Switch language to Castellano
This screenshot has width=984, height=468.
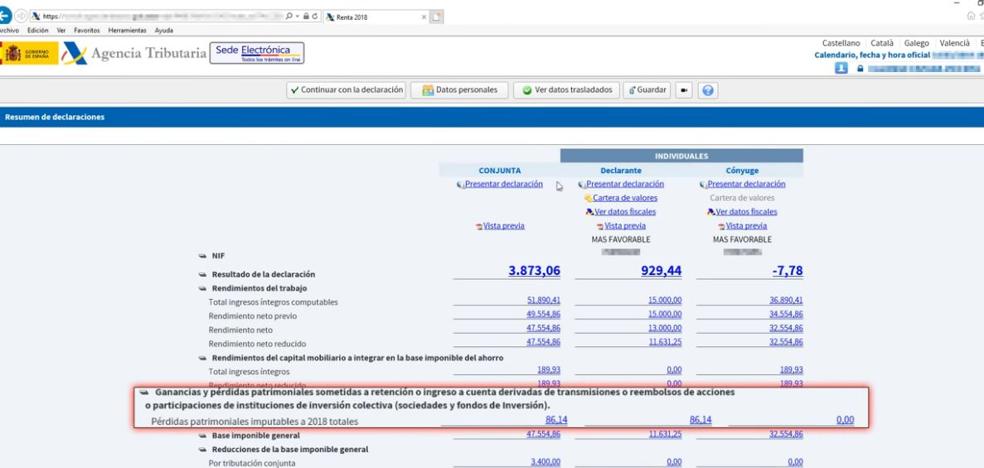point(841,43)
